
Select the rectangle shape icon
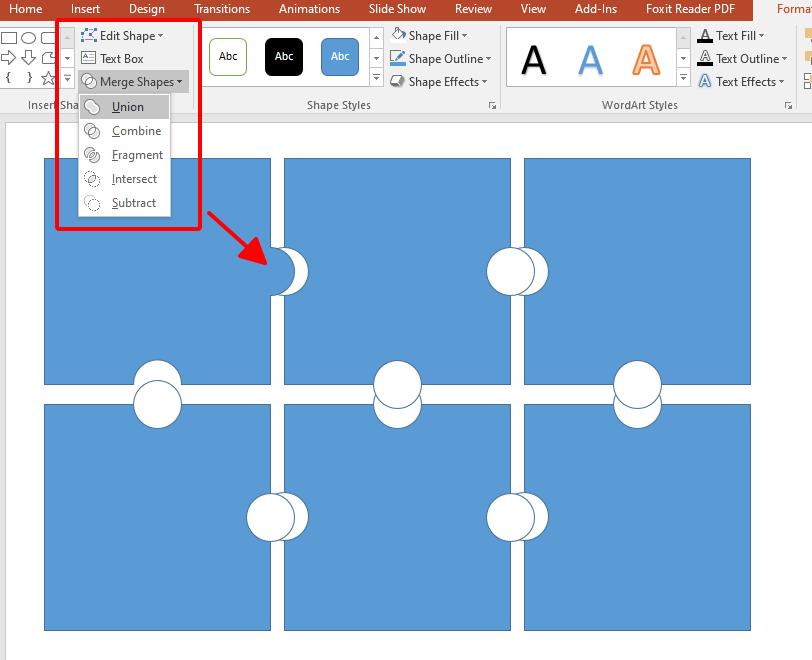pos(9,36)
